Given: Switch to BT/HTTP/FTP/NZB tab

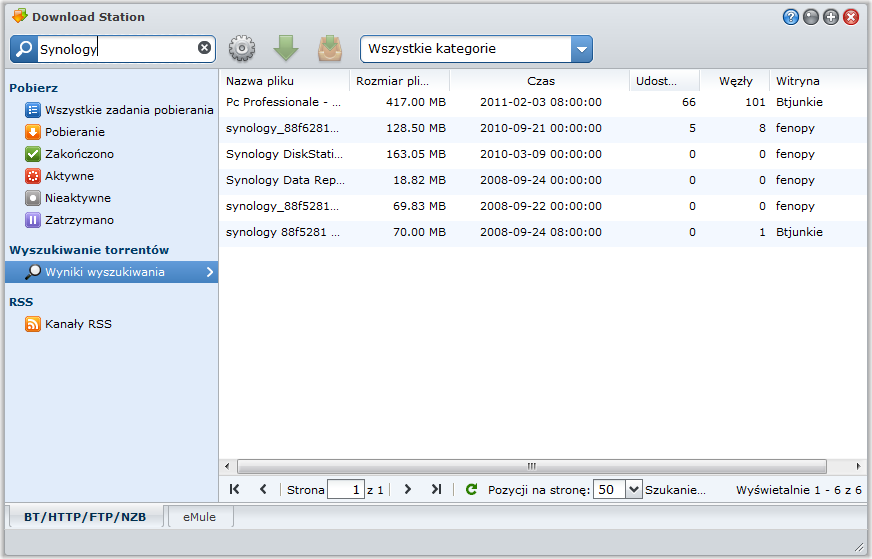Looking at the screenshot, I should [85, 517].
